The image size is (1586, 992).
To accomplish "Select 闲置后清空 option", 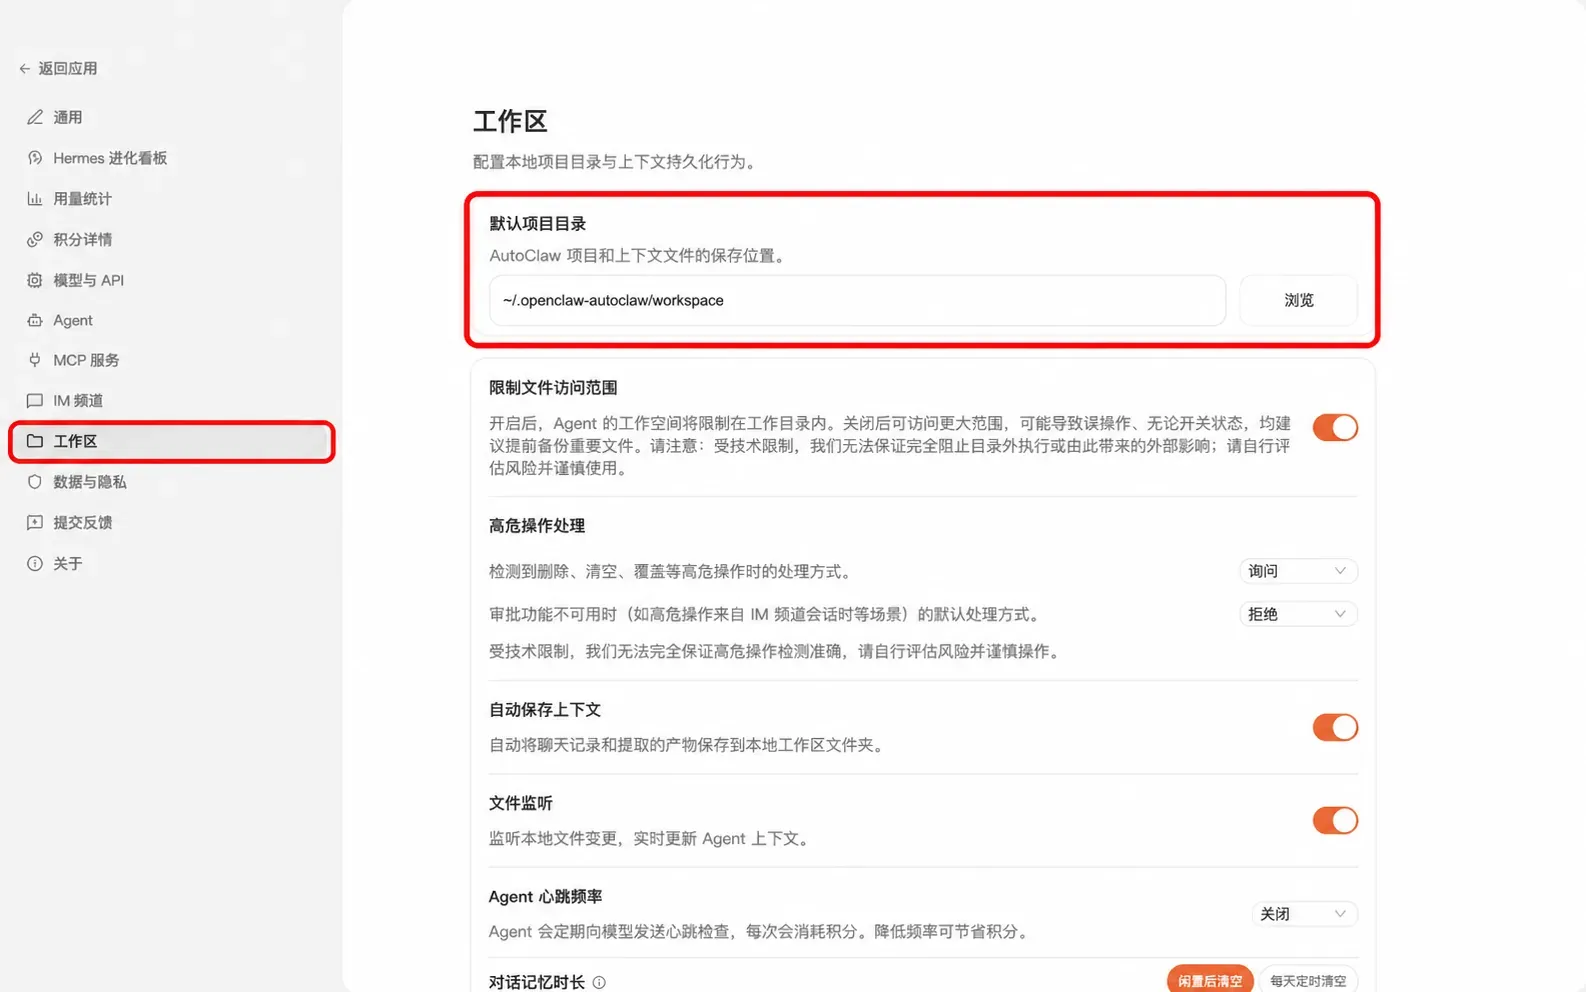I will point(1209,980).
